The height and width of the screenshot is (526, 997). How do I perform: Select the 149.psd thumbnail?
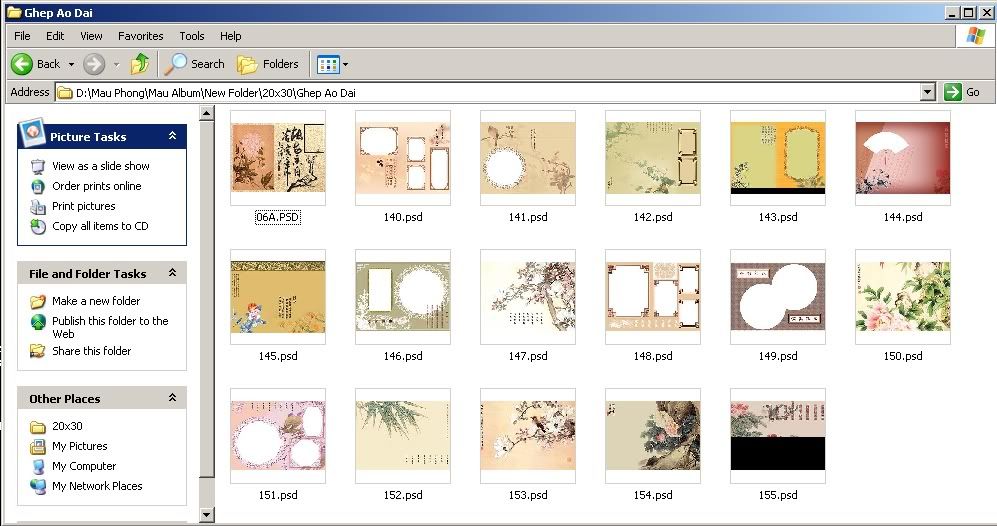[778, 297]
